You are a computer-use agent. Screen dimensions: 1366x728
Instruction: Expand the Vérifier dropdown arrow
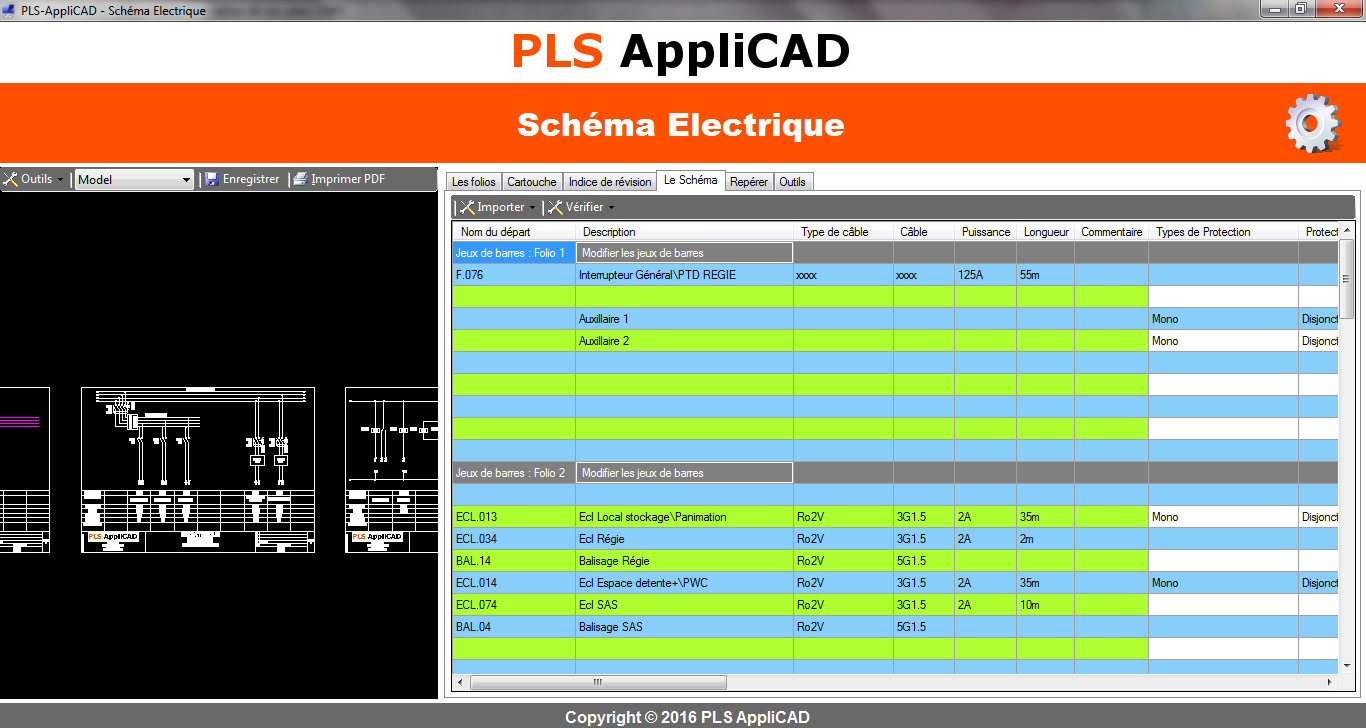coord(611,208)
